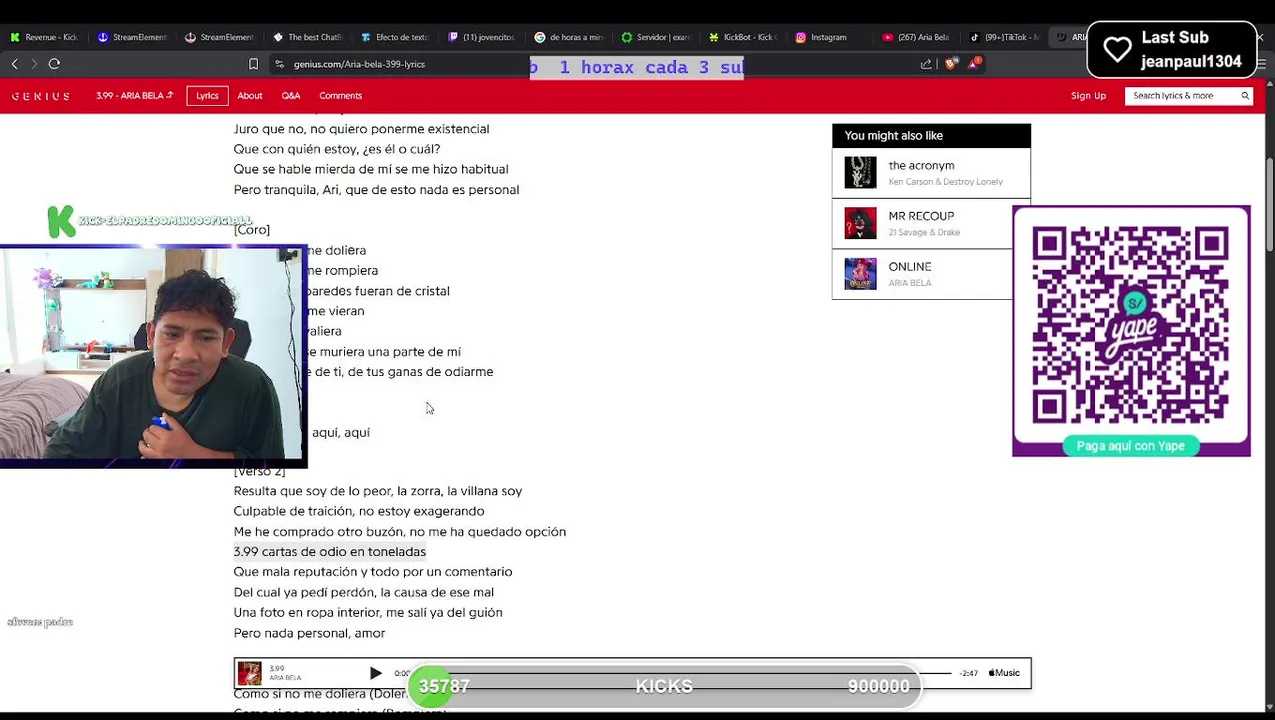Viewport: 1275px width, 720px height.
Task: Click lyric Culpable de traición, no estoy exagerando
Action: (x=359, y=511)
